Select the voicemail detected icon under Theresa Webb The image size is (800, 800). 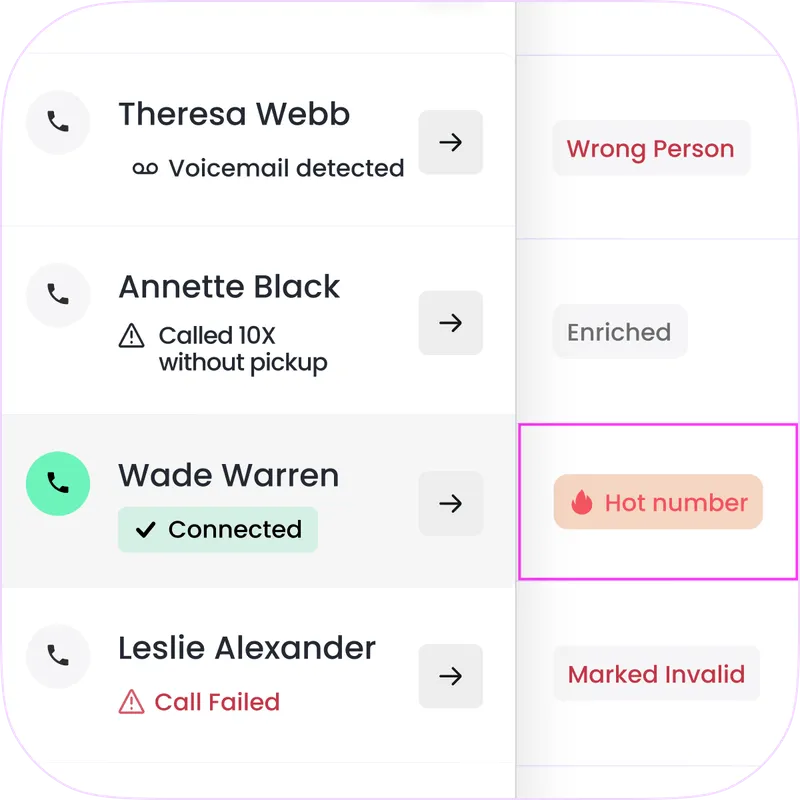click(x=143, y=168)
